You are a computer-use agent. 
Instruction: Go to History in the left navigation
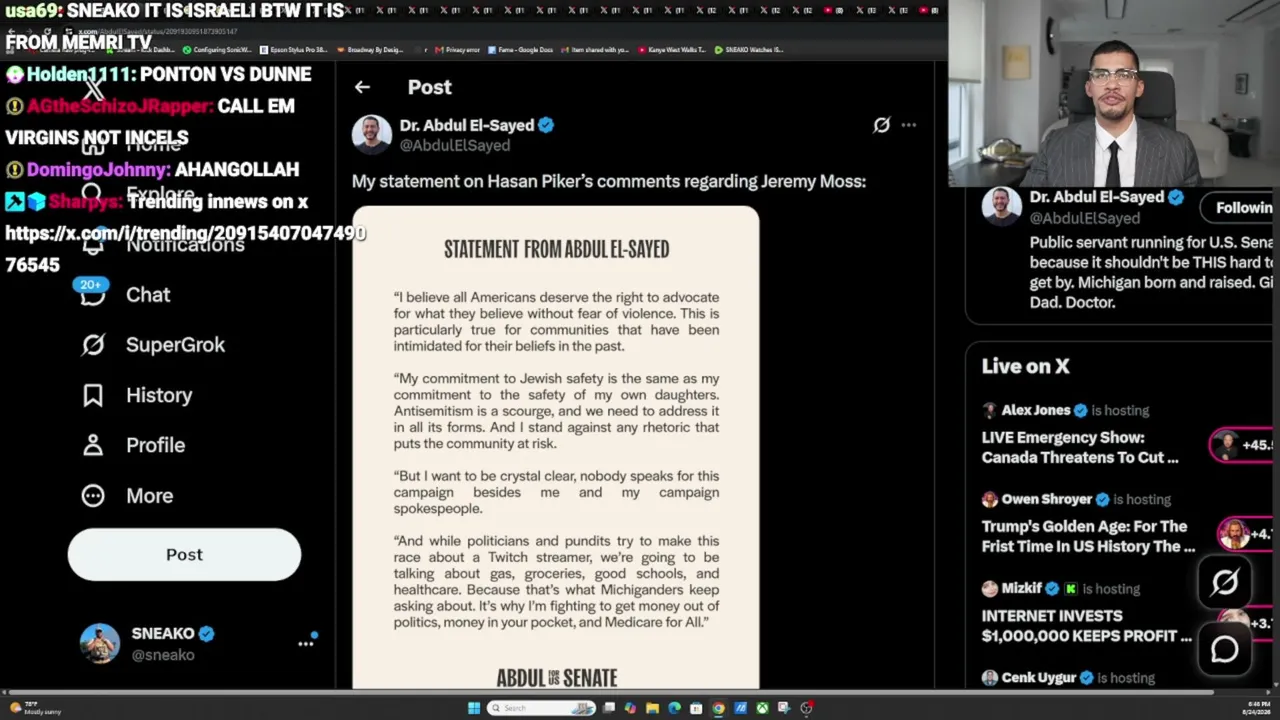tap(159, 395)
